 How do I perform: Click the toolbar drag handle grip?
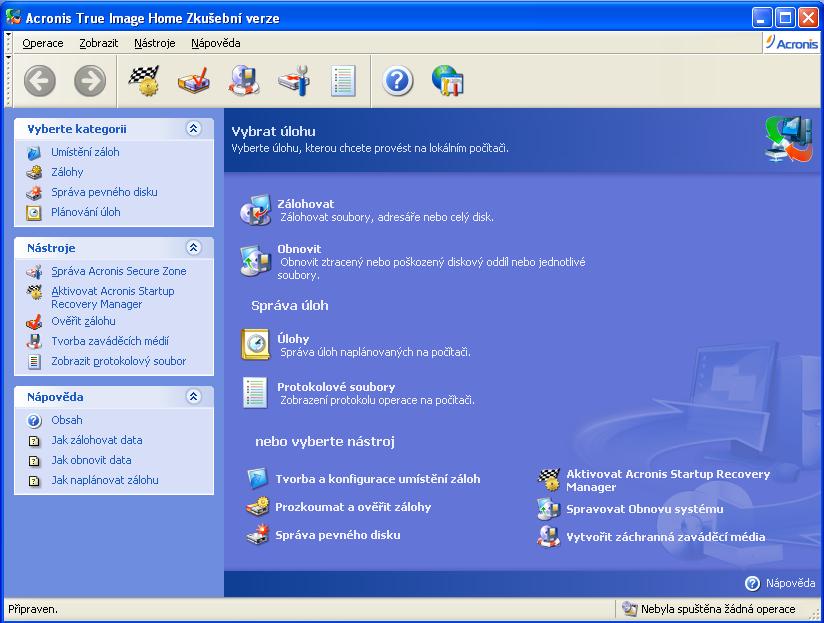tap(8, 81)
